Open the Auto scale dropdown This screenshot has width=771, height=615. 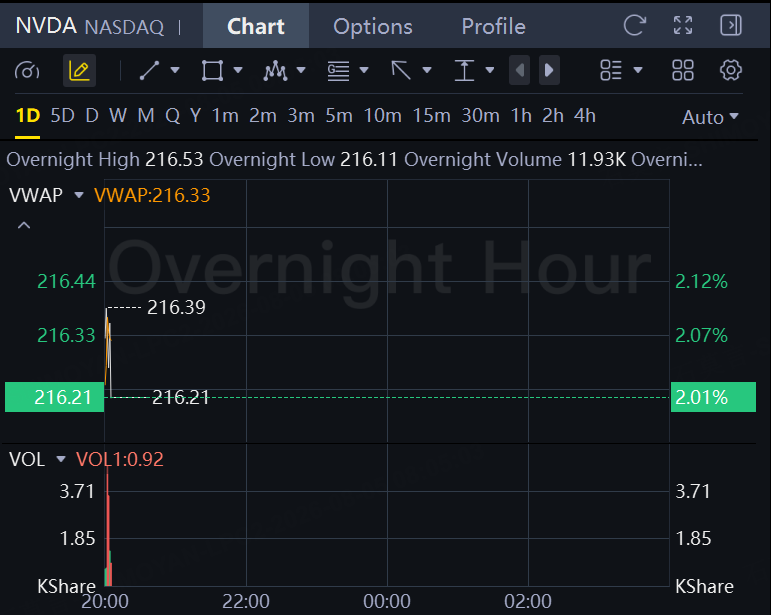pyautogui.click(x=710, y=117)
